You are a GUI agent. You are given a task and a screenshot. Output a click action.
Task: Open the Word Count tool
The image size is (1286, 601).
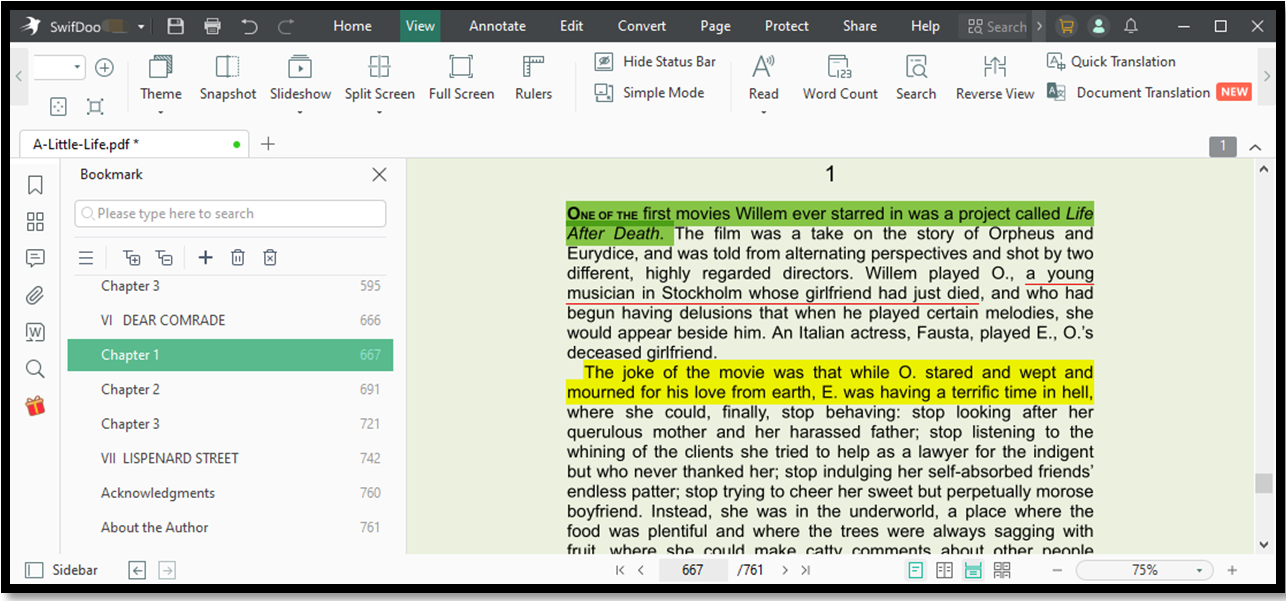point(840,78)
